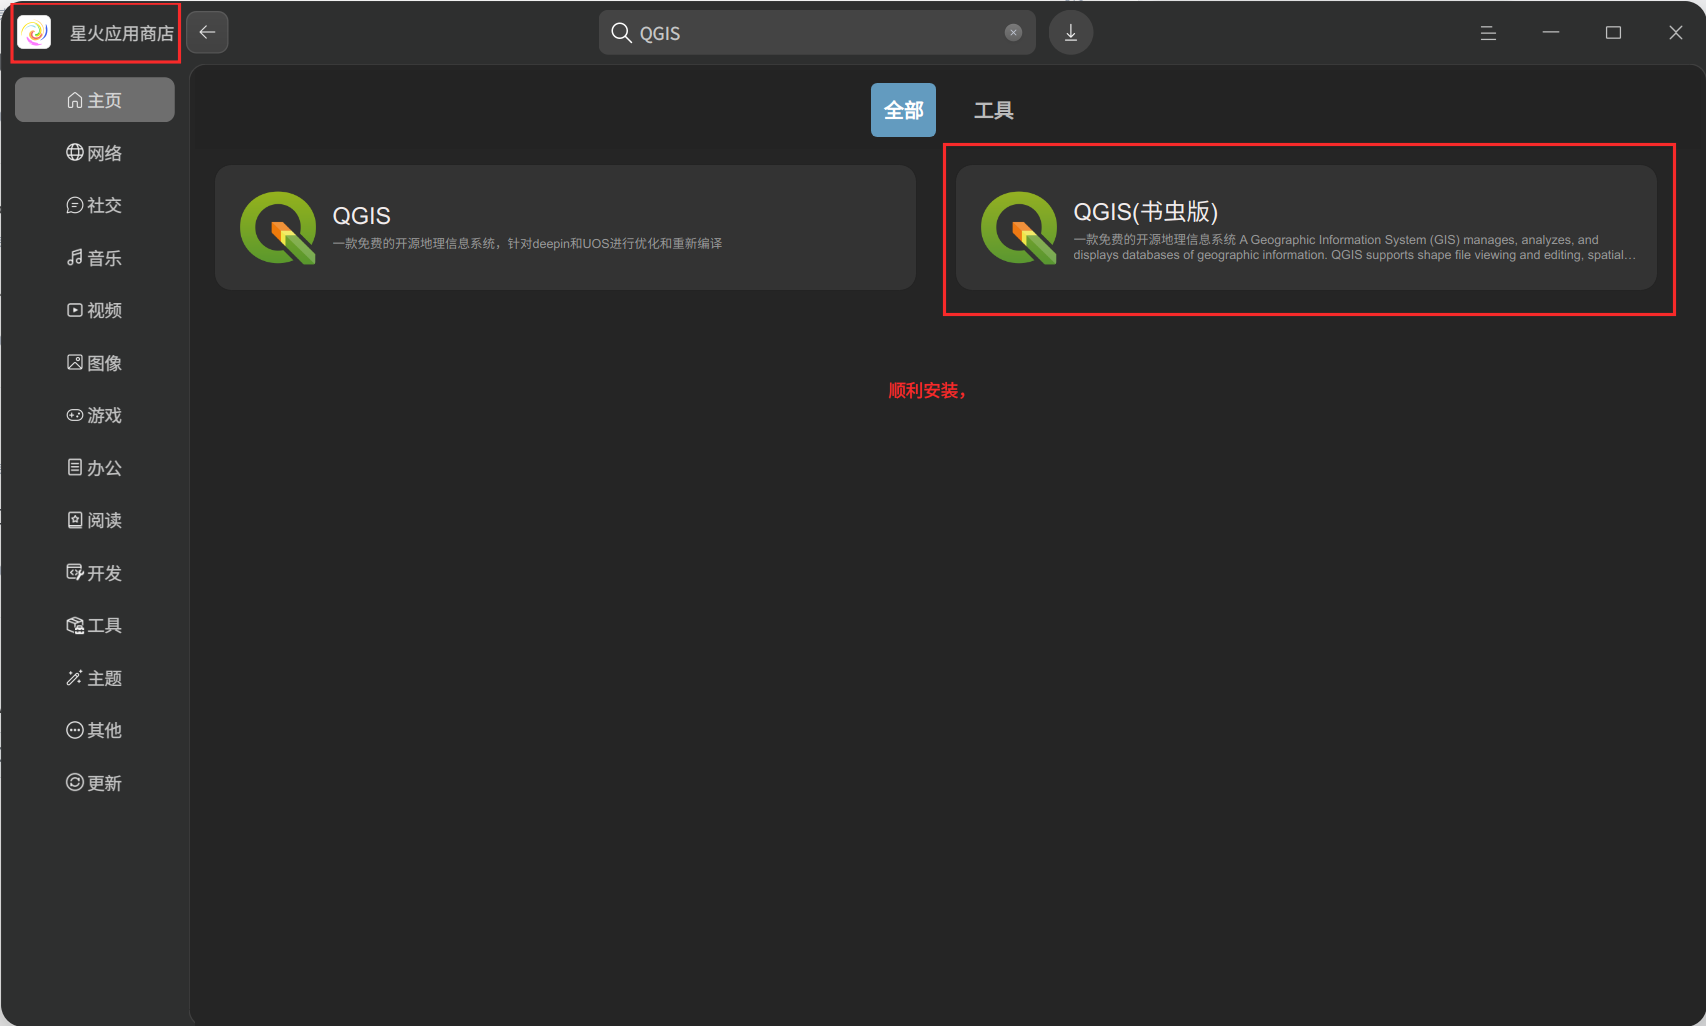1706x1026 pixels.
Task: Open the 网络 category
Action: coord(95,153)
